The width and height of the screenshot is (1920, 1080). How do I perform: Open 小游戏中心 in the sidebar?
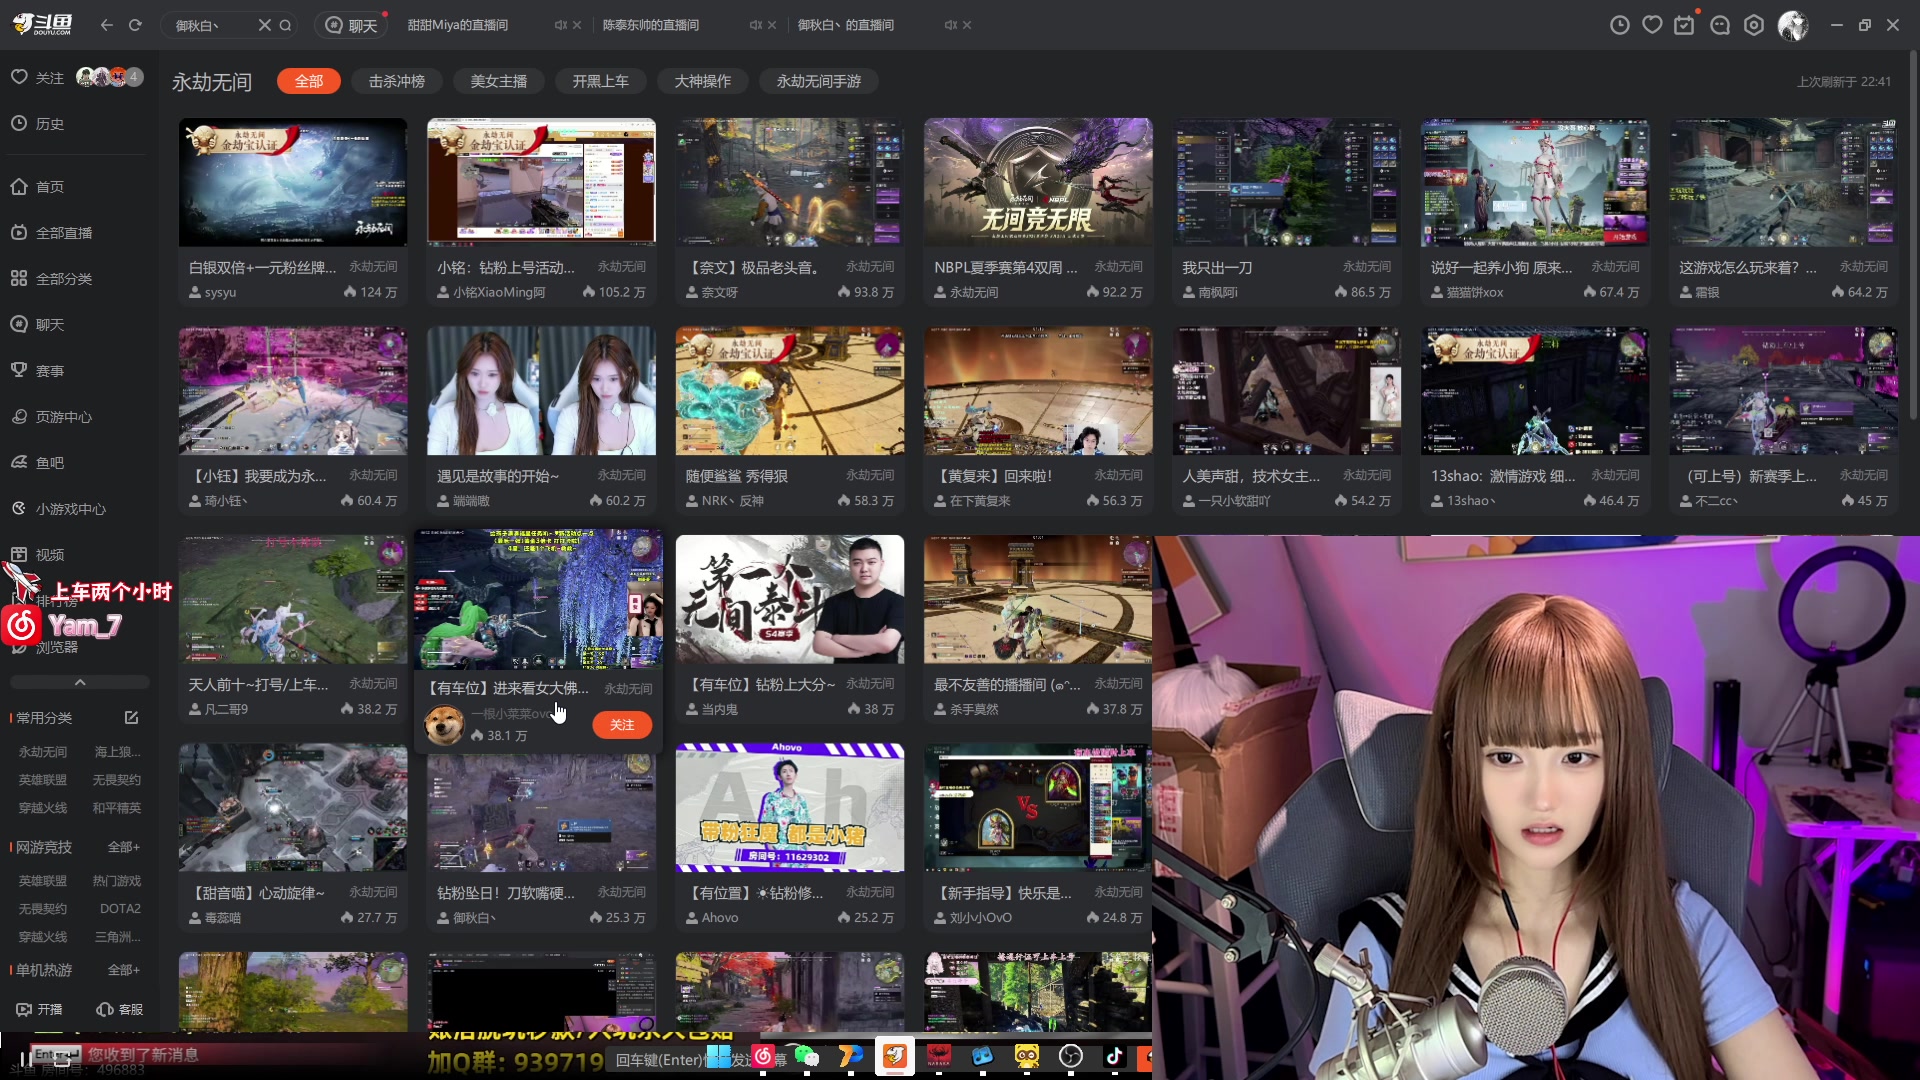(x=59, y=508)
